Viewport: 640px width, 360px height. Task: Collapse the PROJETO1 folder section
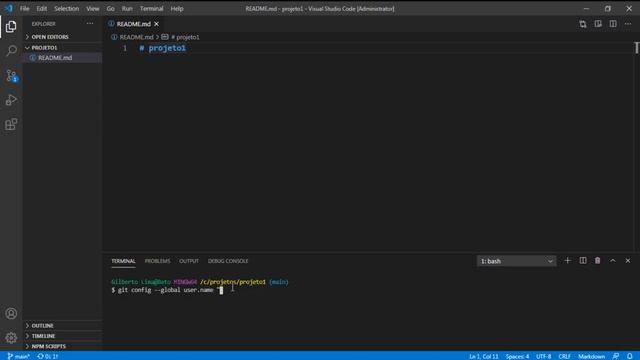(63, 48)
